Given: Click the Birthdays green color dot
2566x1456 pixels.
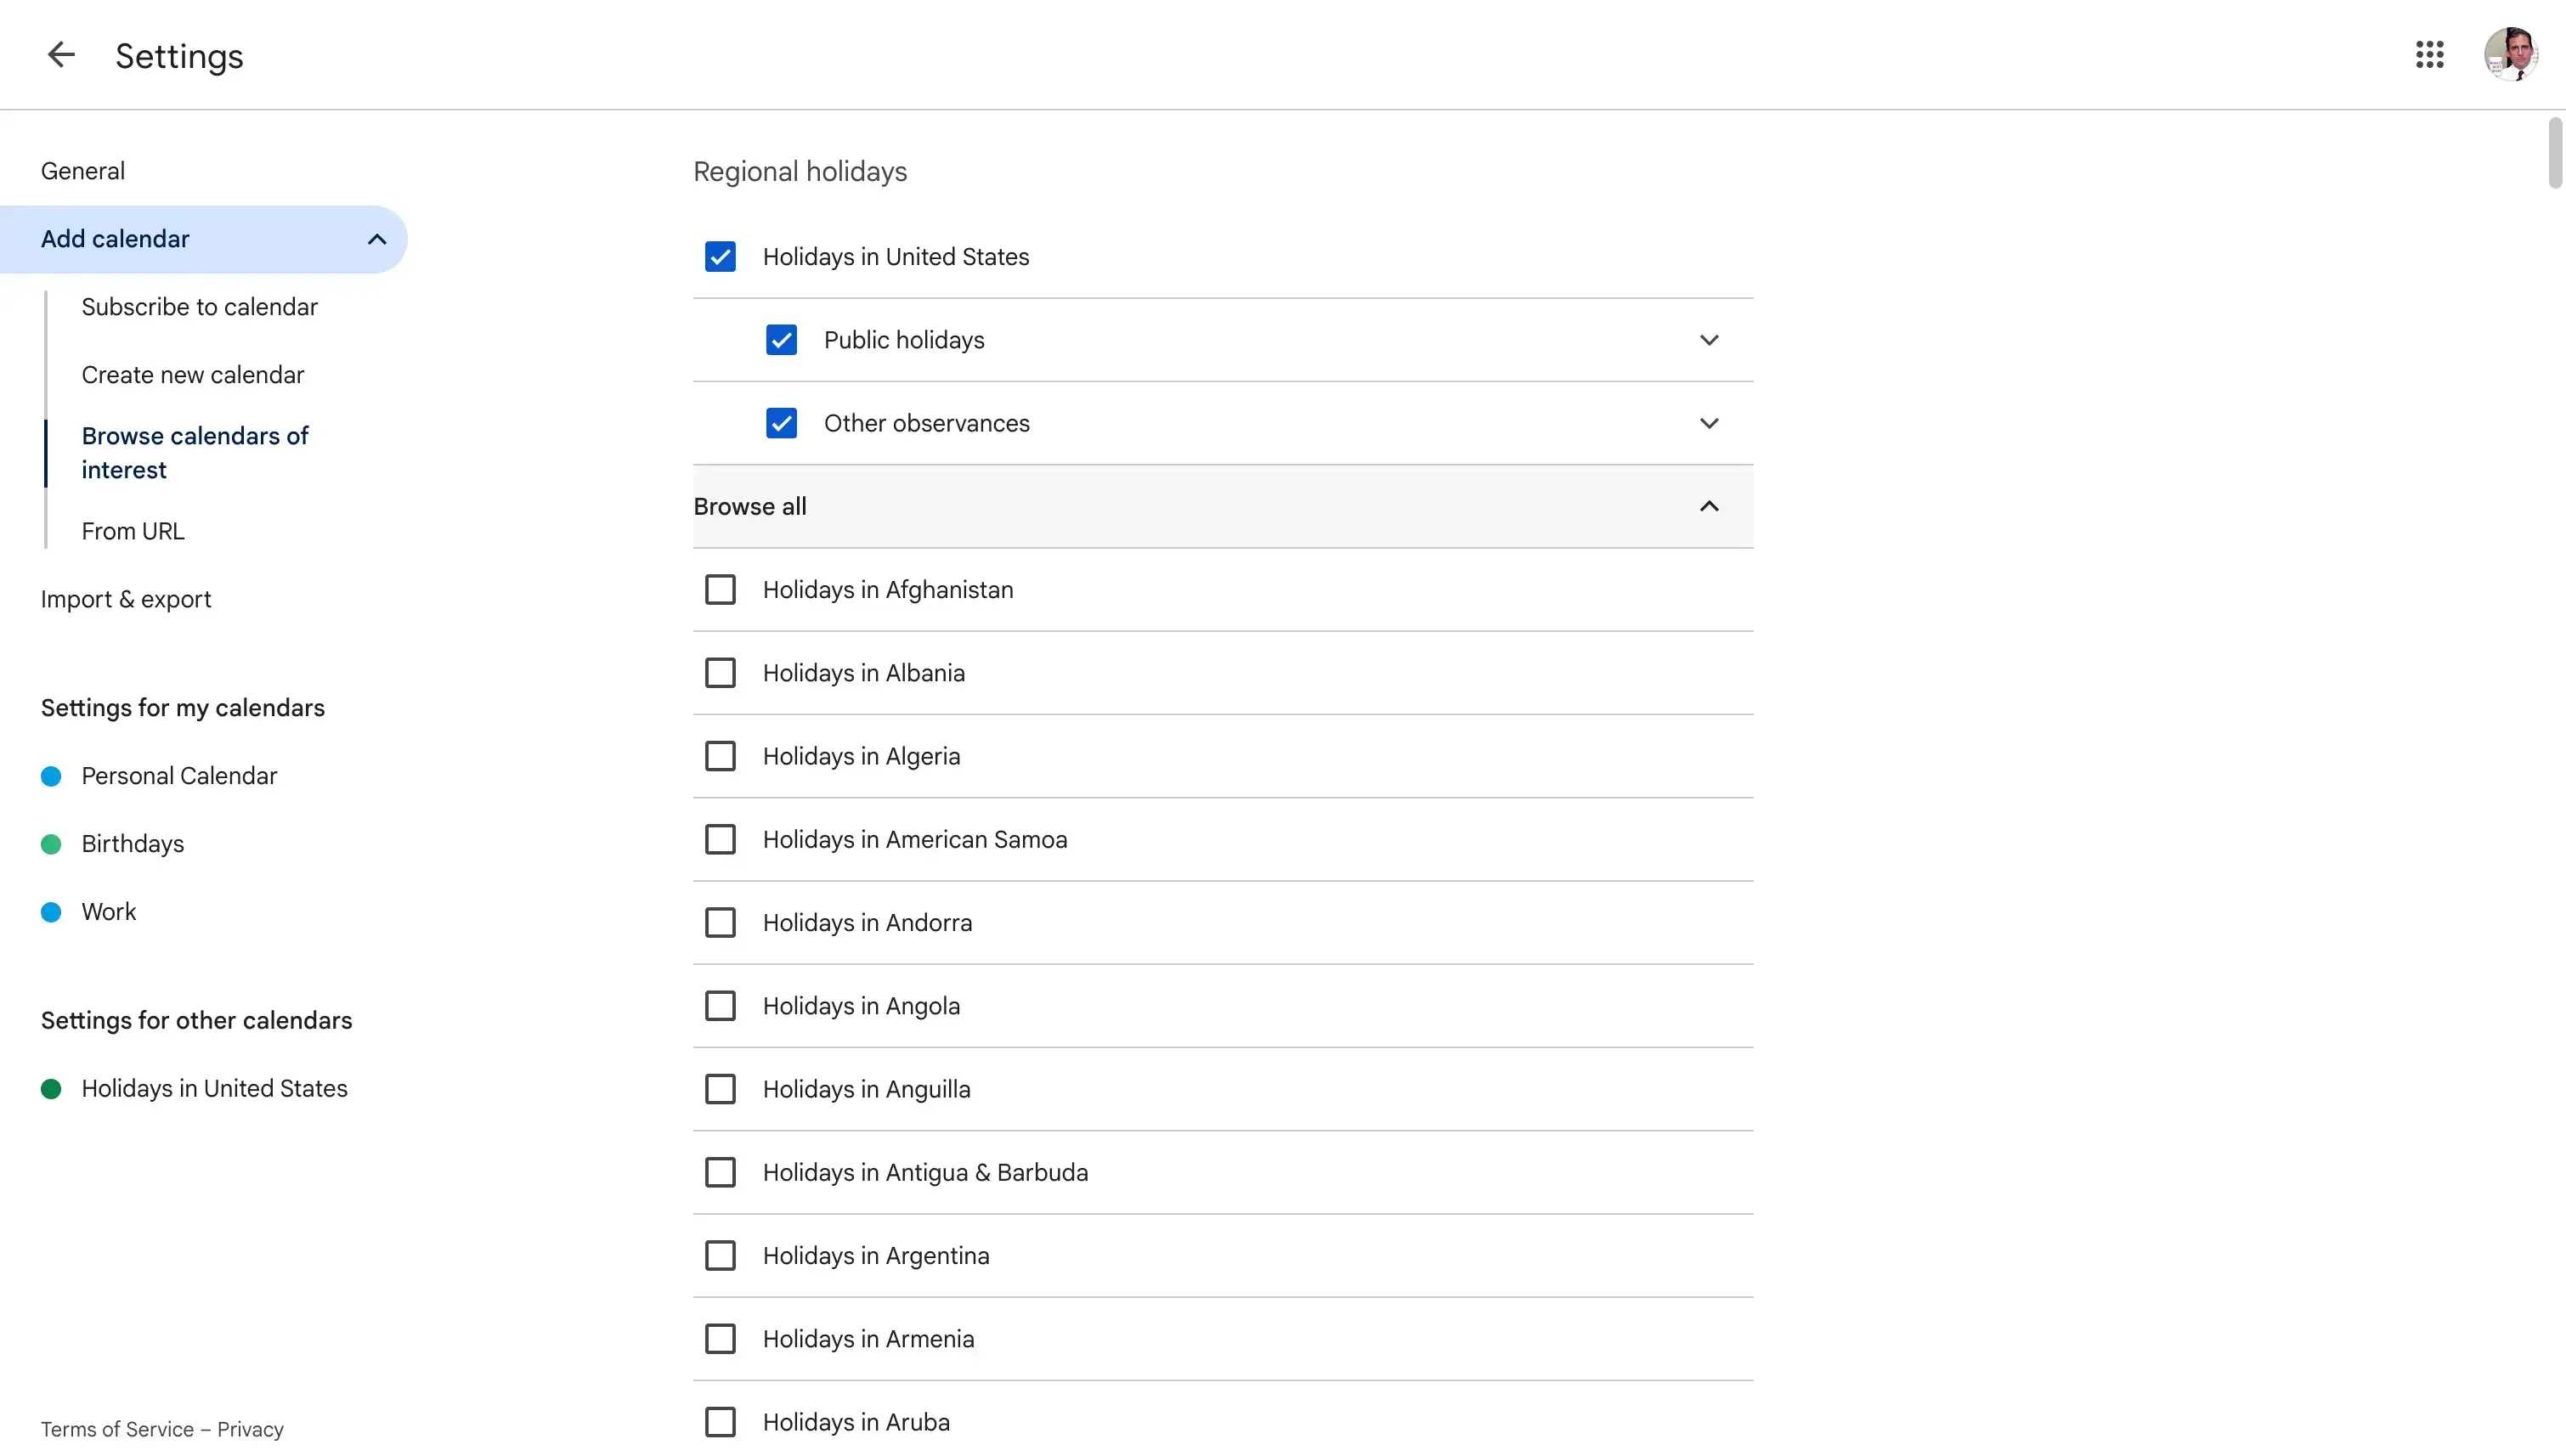Looking at the screenshot, I should point(51,843).
